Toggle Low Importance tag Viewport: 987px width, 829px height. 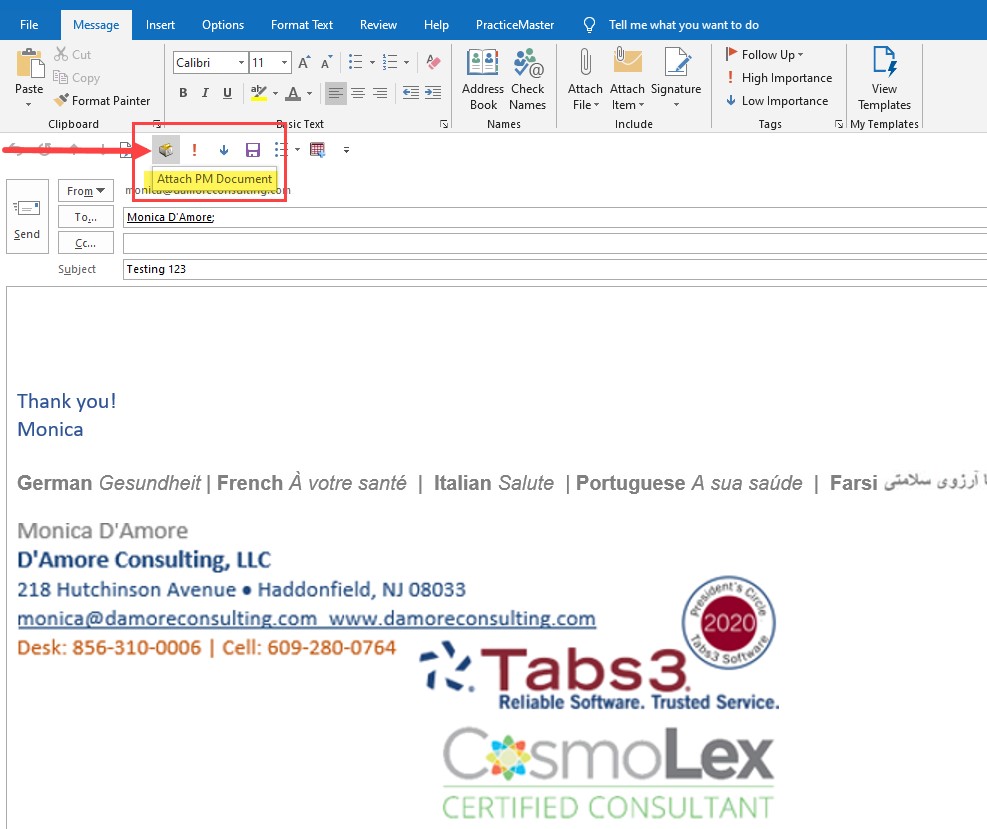click(776, 101)
